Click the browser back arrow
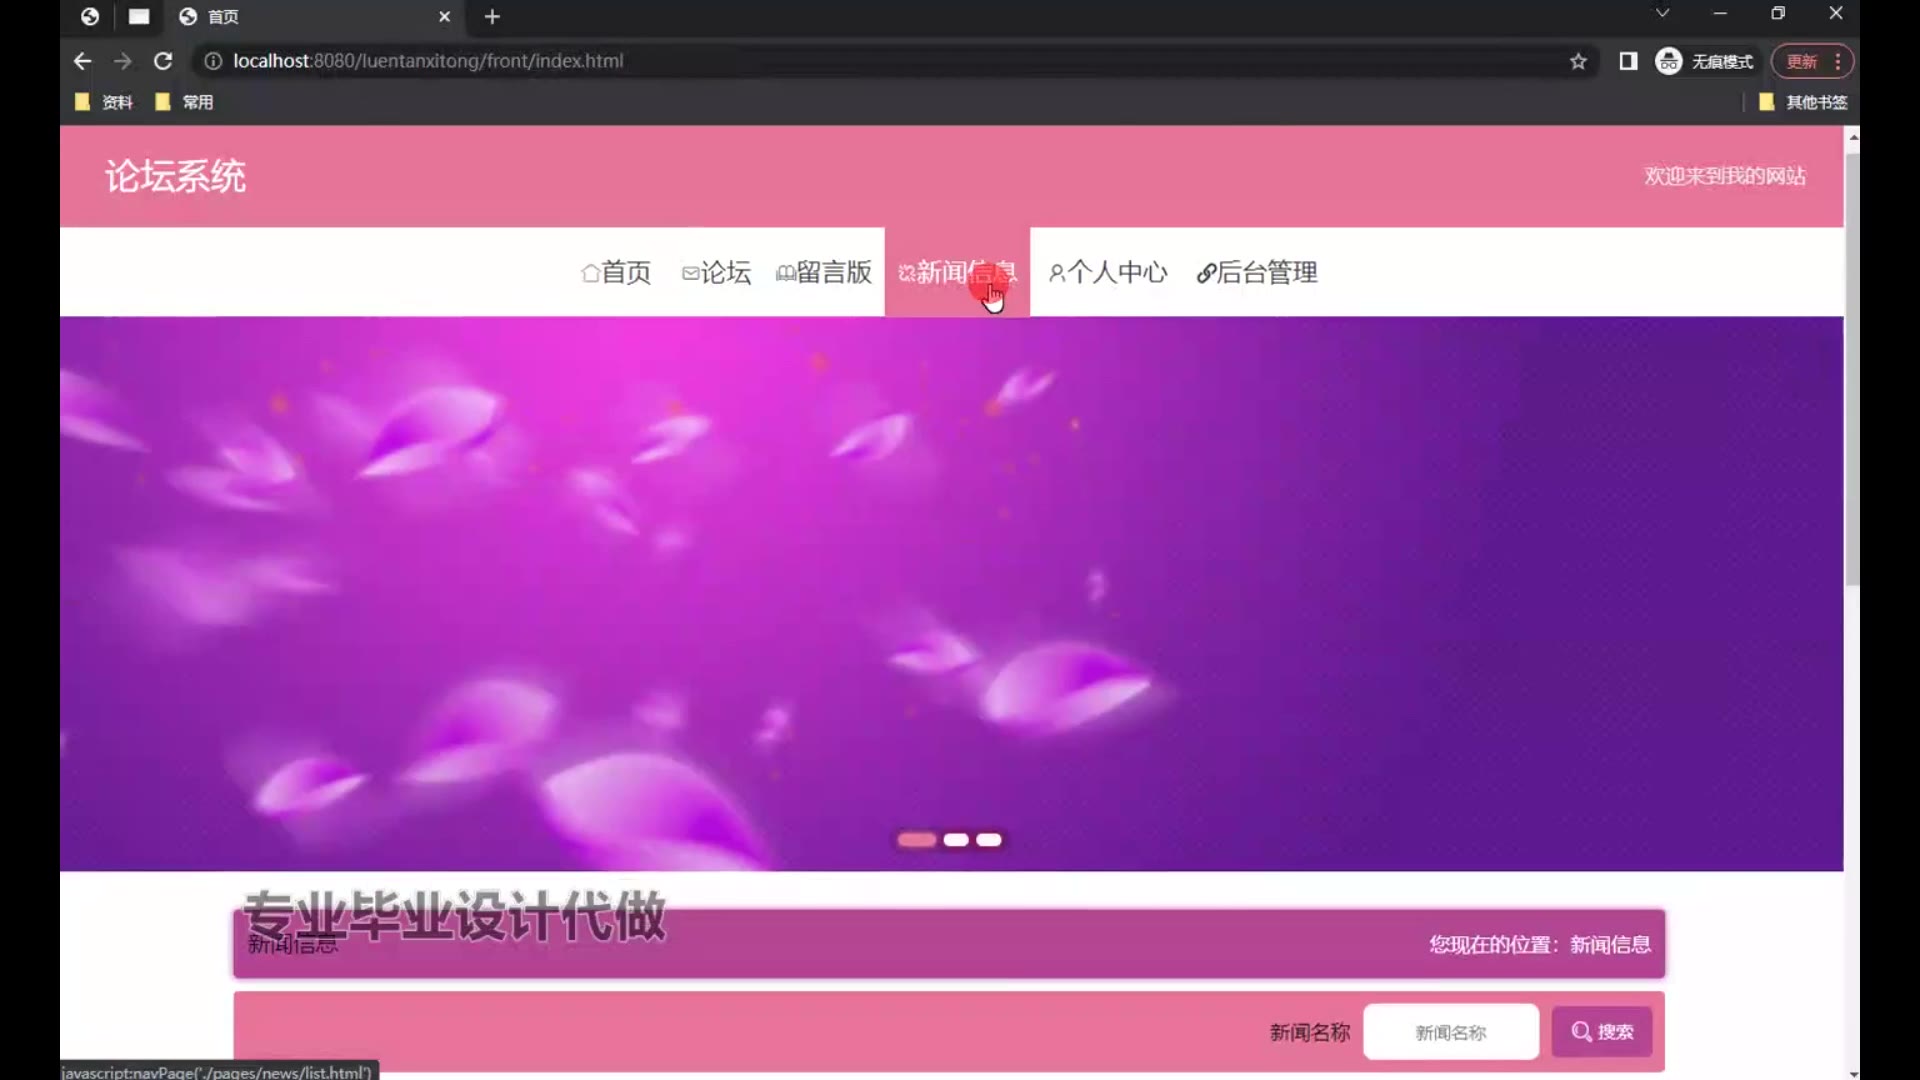The image size is (1920, 1080). point(83,61)
